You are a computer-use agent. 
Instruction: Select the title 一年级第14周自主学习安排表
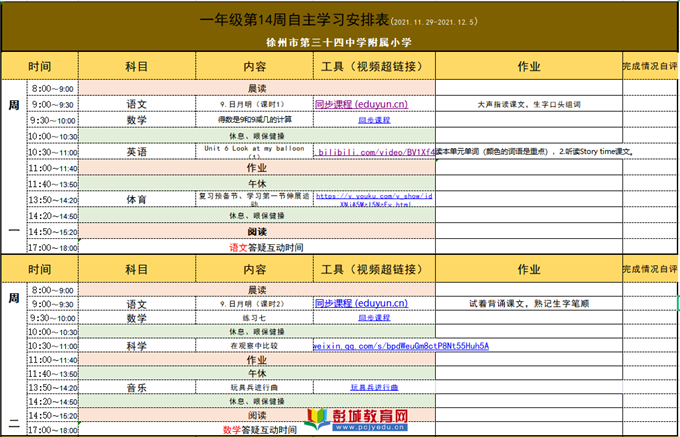click(x=294, y=20)
